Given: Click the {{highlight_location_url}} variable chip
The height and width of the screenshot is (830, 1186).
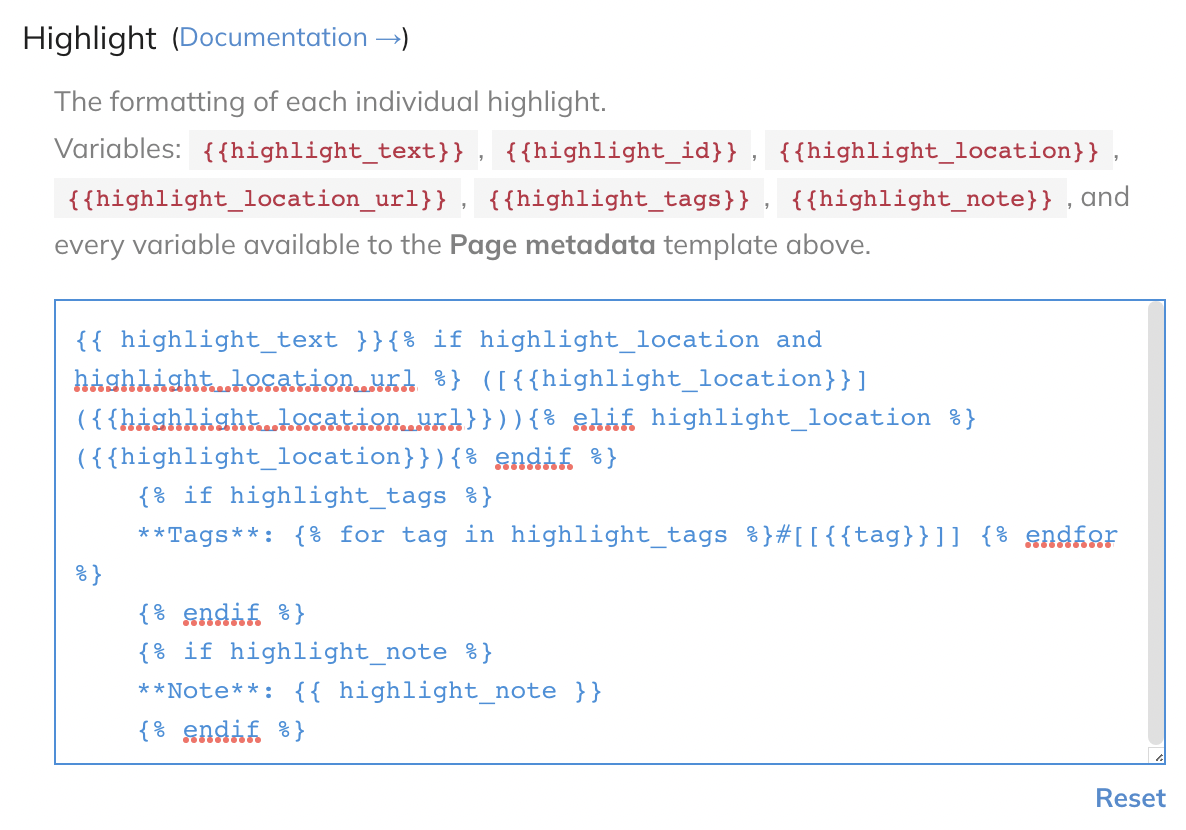Looking at the screenshot, I should 257,198.
